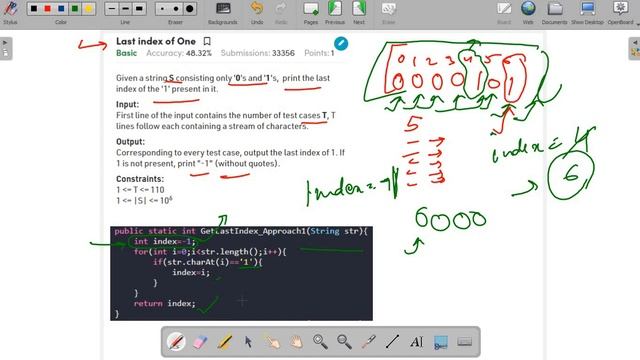Open the Erase options
Screen dimensions: 640x360
389,12
